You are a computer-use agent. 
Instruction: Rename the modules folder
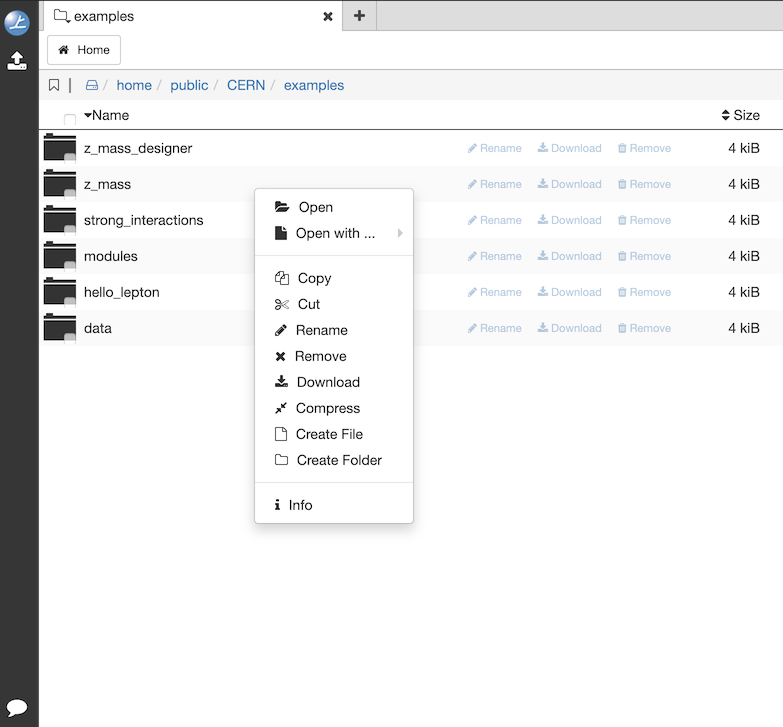tap(494, 256)
